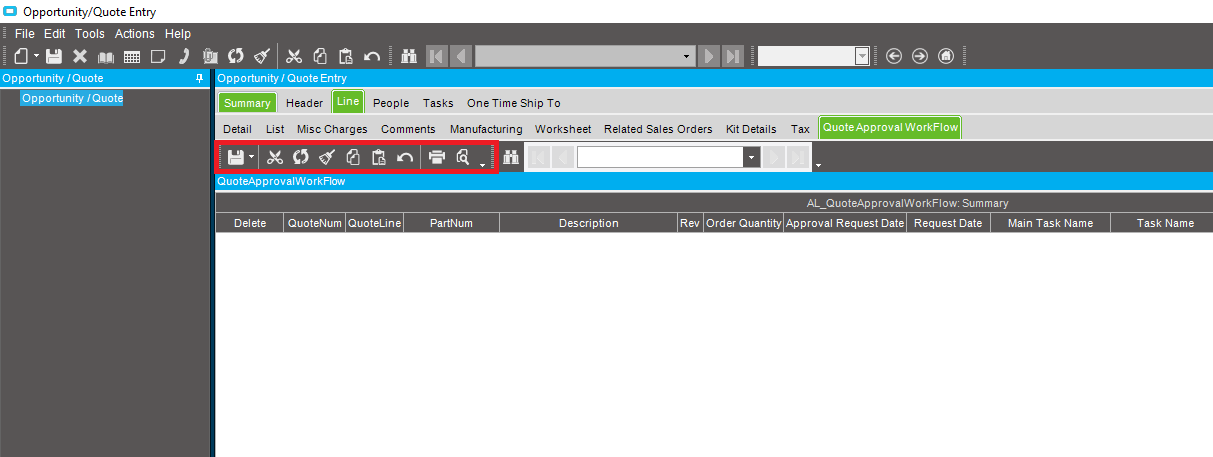Click Undo icon in the main toolbar
The image size is (1213, 457).
pyautogui.click(x=372, y=56)
